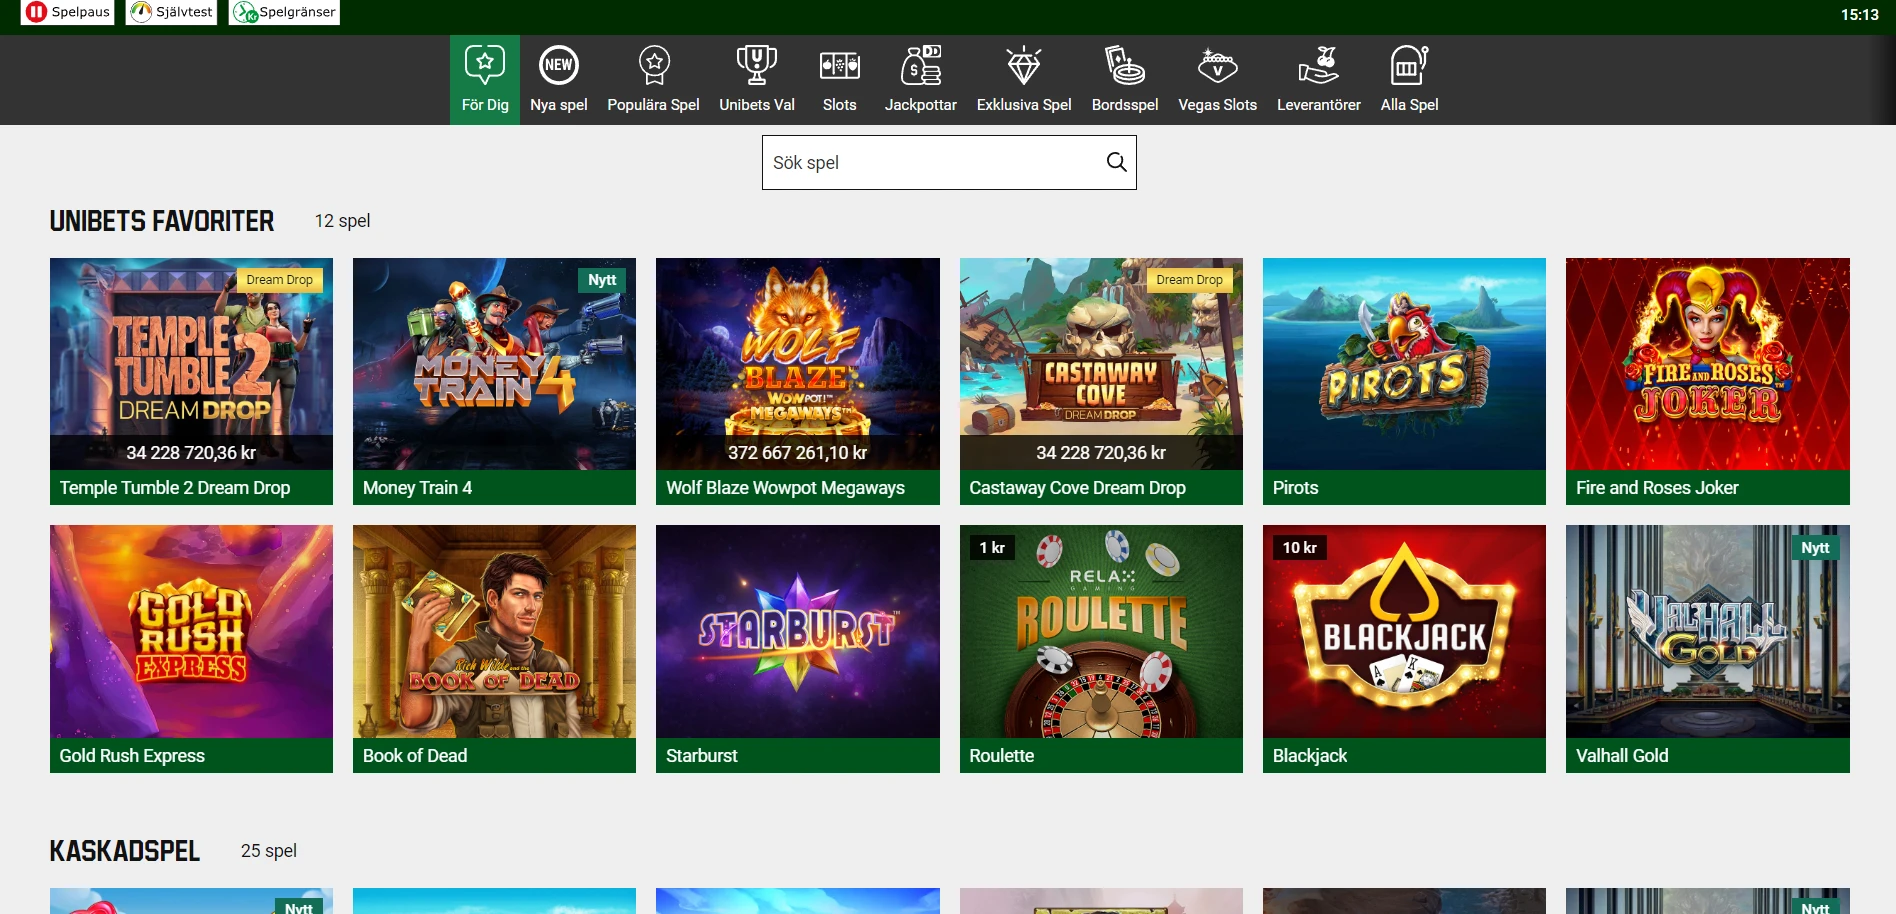1896x914 pixels.
Task: Click the KASKADSPEL section heading
Action: click(125, 851)
